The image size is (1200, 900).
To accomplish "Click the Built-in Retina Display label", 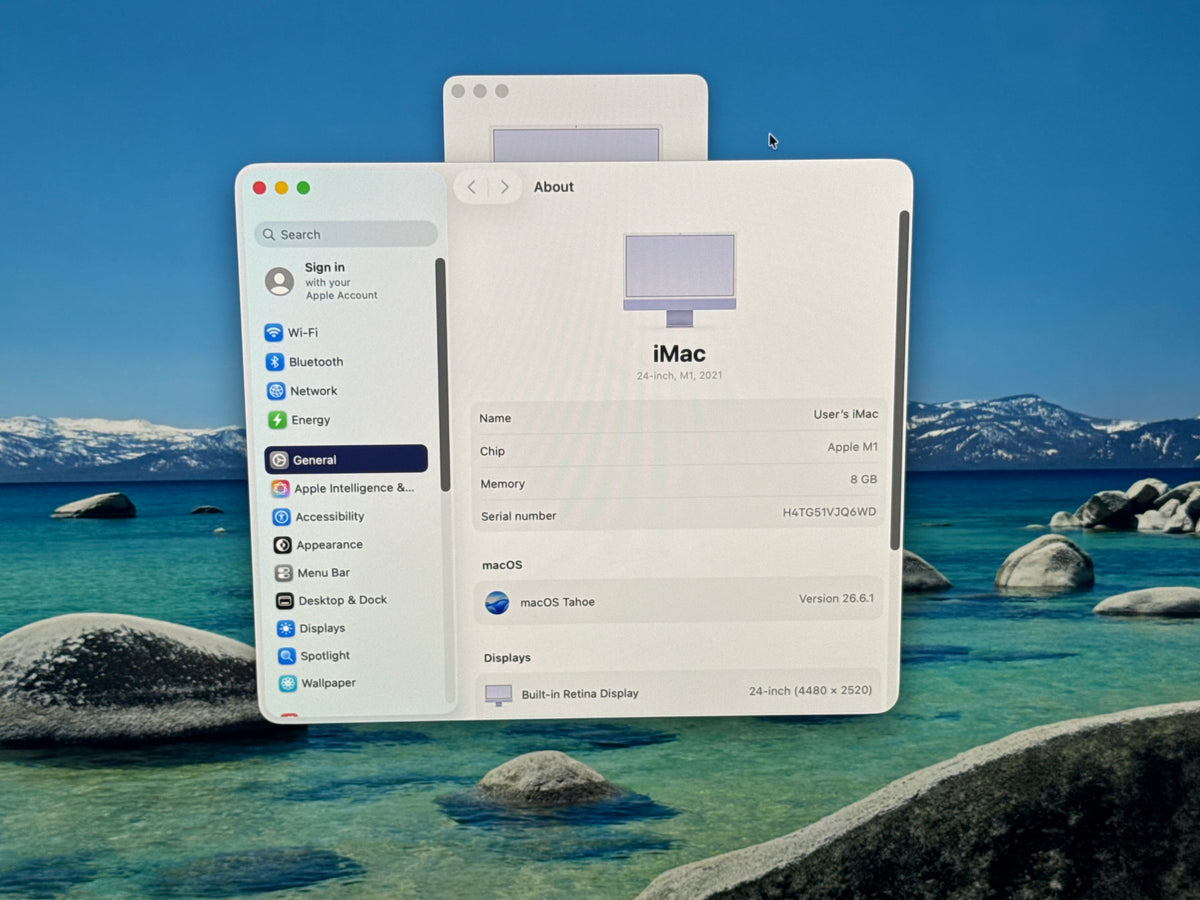I will click(580, 694).
